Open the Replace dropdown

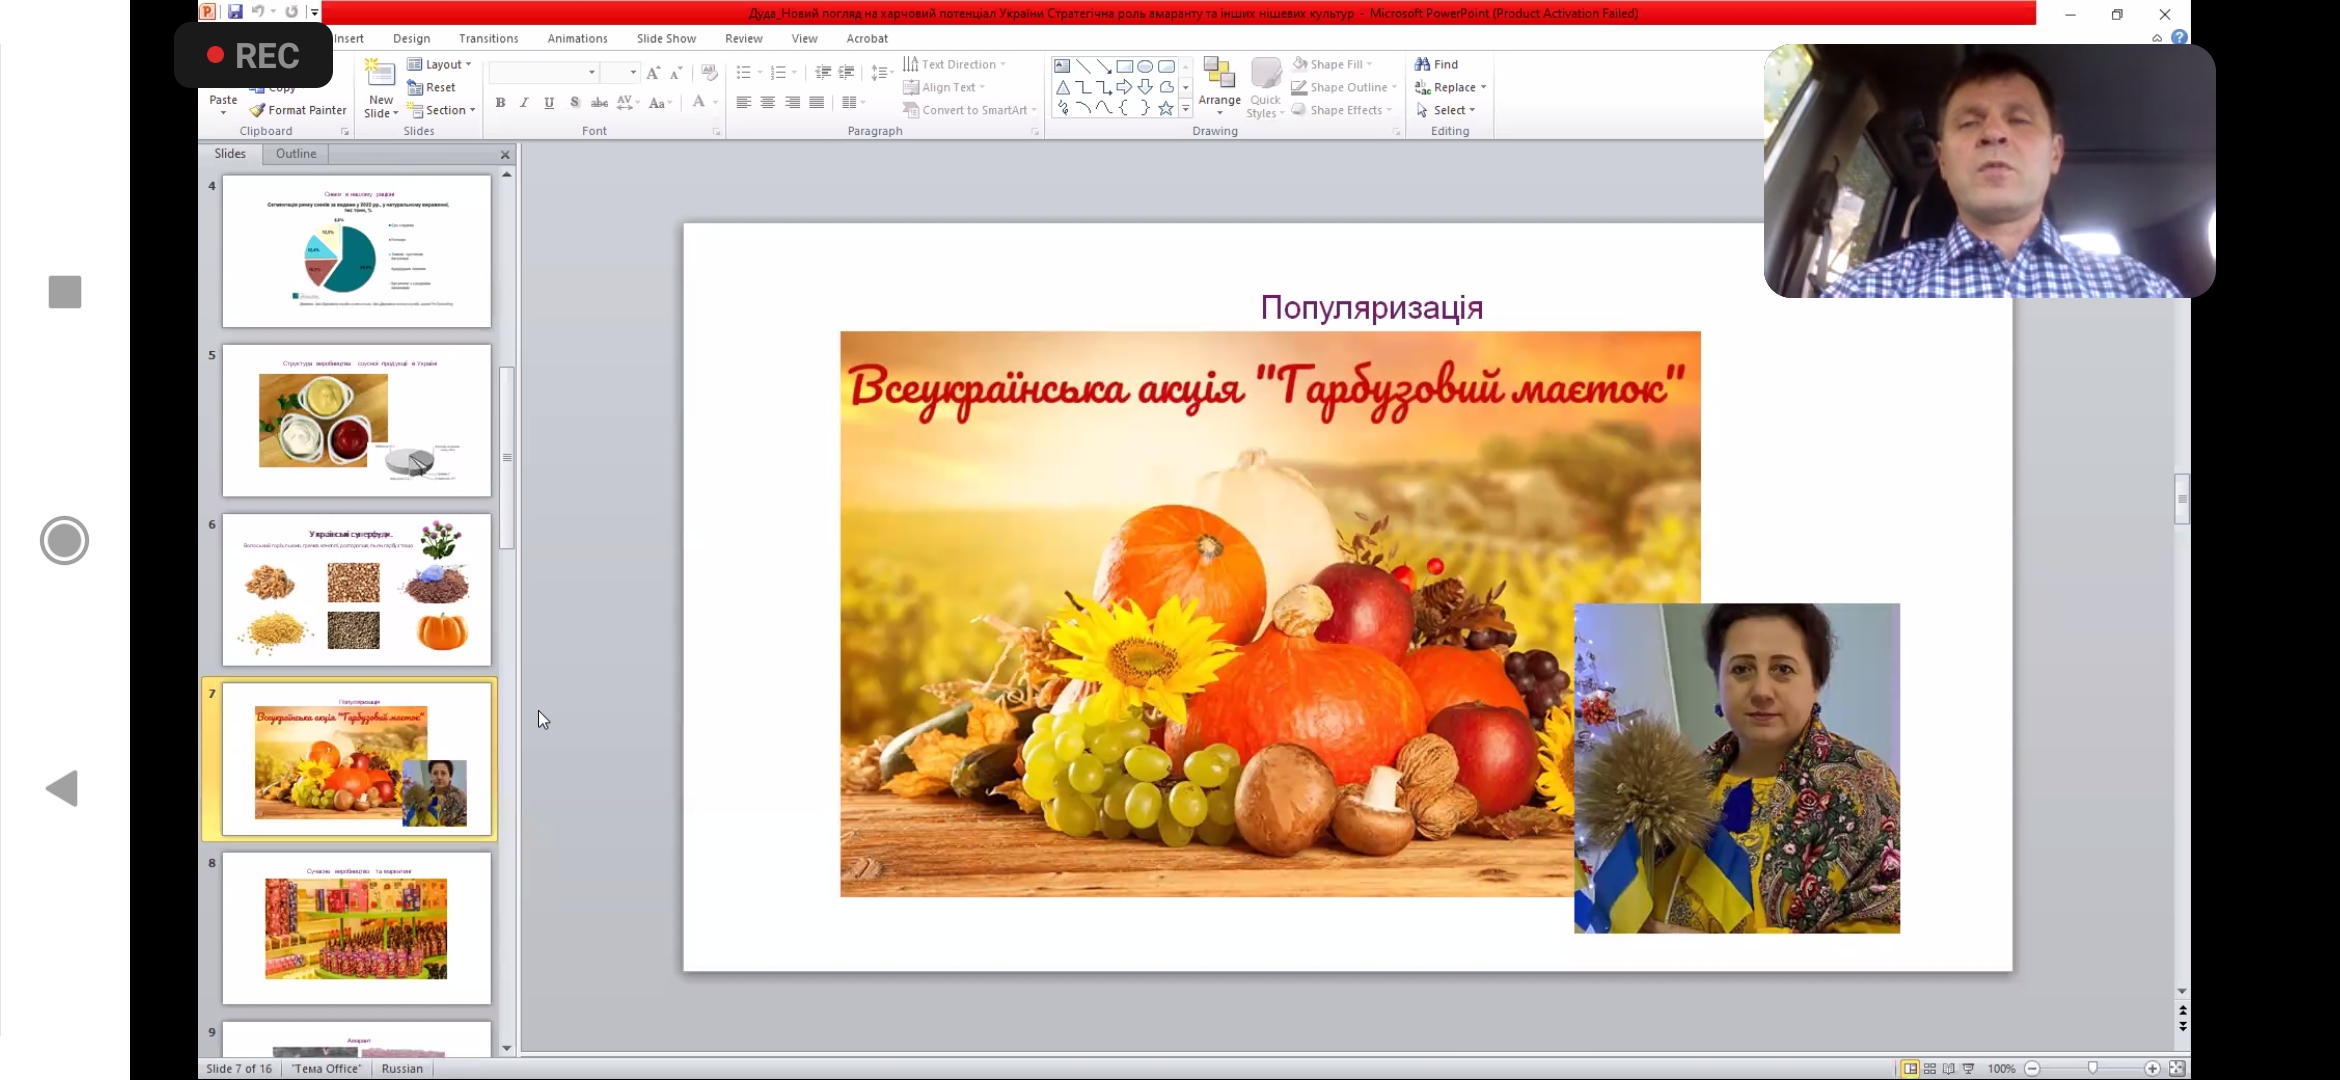click(x=1450, y=87)
